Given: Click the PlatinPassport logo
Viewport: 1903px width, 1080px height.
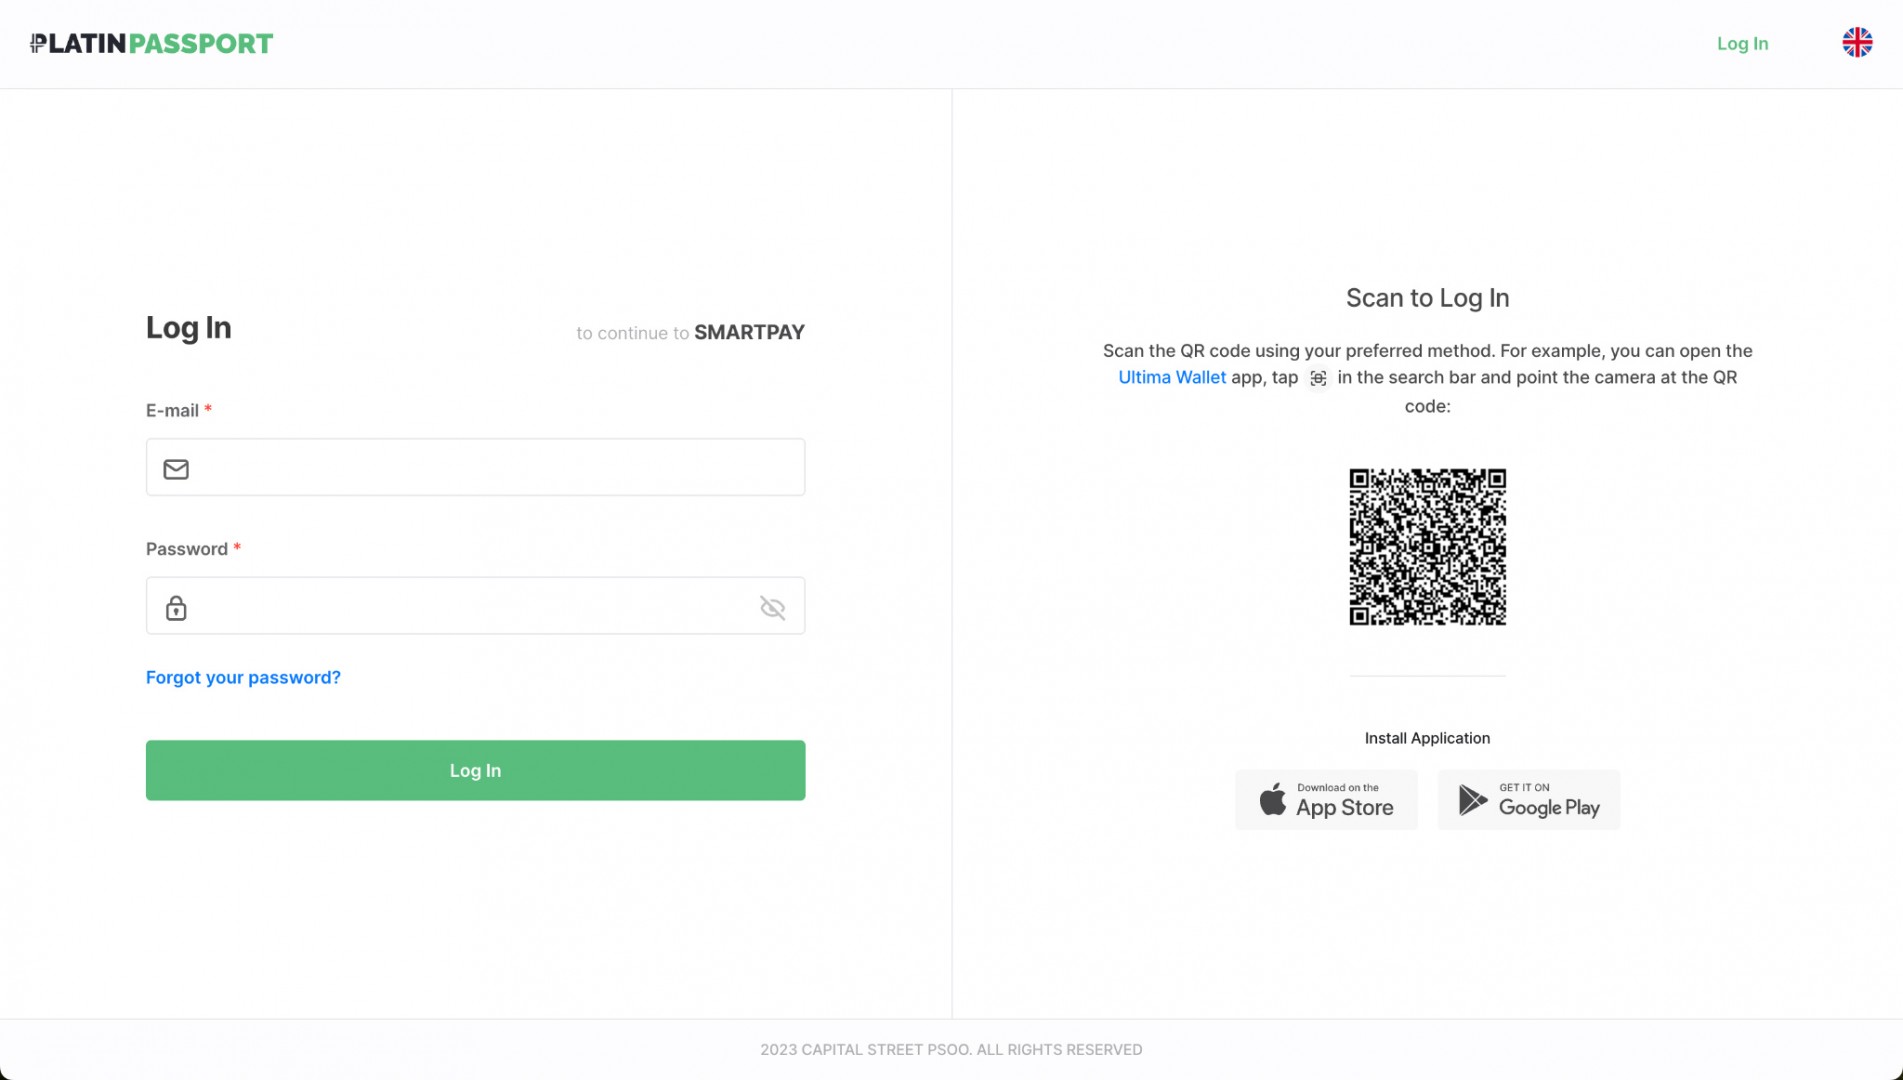Looking at the screenshot, I should (151, 43).
